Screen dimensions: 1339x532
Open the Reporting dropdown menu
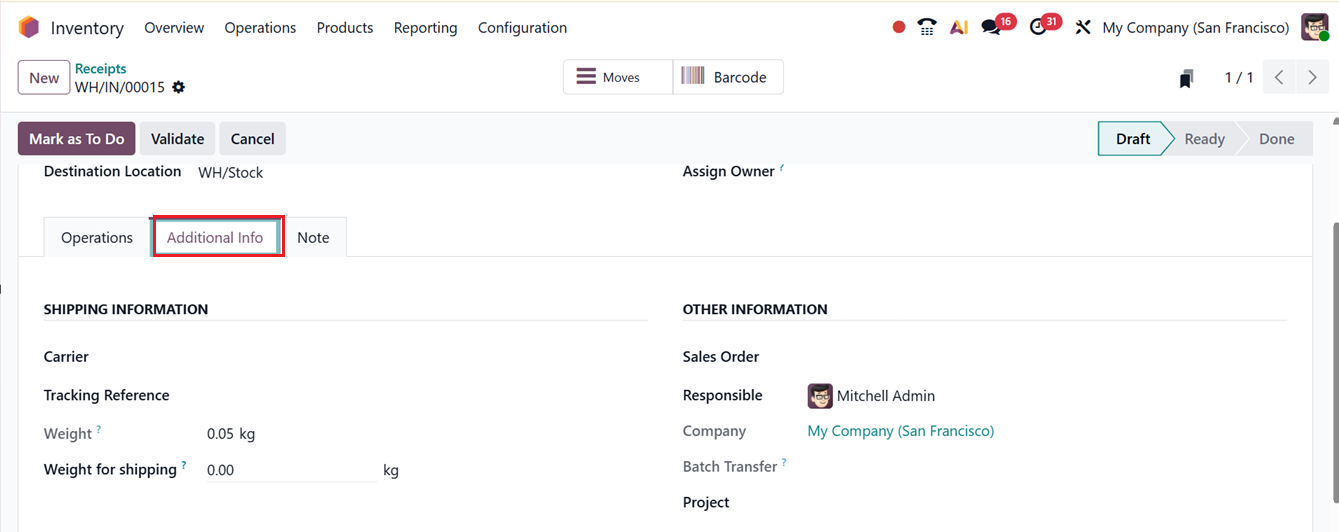425,28
